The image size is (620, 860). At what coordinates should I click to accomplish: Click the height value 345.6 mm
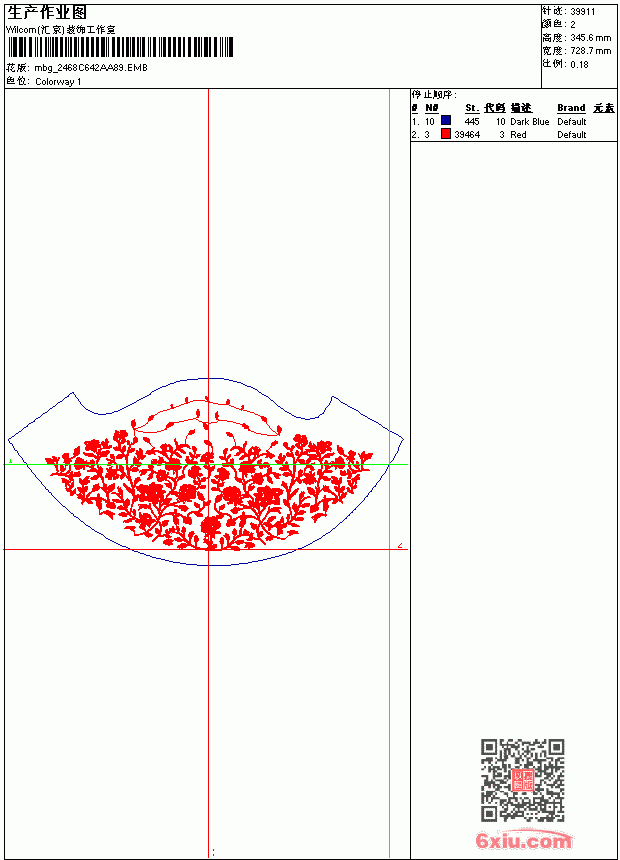[590, 38]
